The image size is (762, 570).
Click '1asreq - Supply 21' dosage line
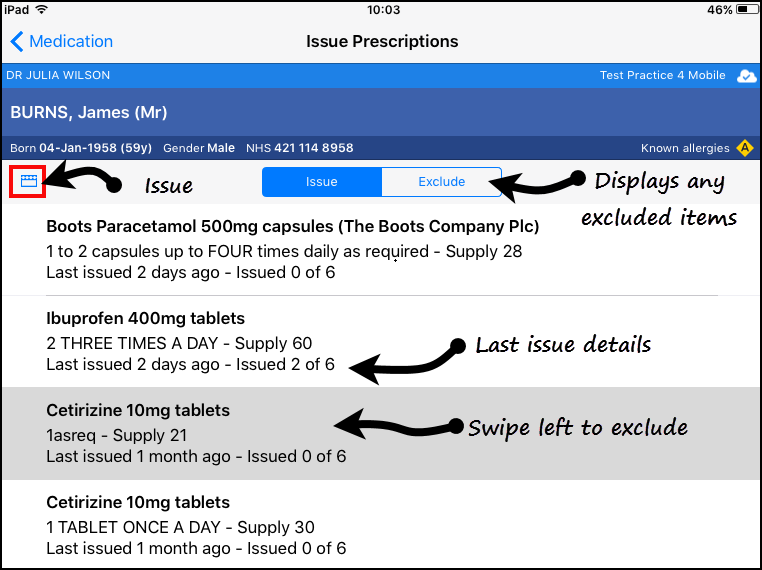(117, 435)
